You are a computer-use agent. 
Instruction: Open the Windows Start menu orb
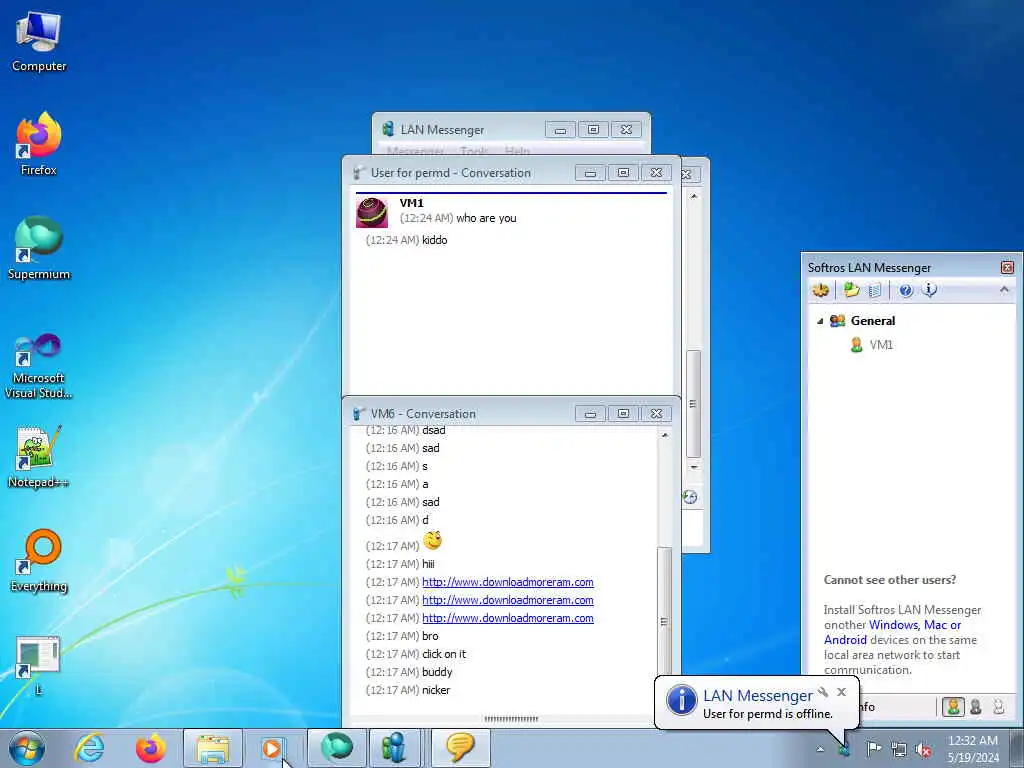point(27,748)
